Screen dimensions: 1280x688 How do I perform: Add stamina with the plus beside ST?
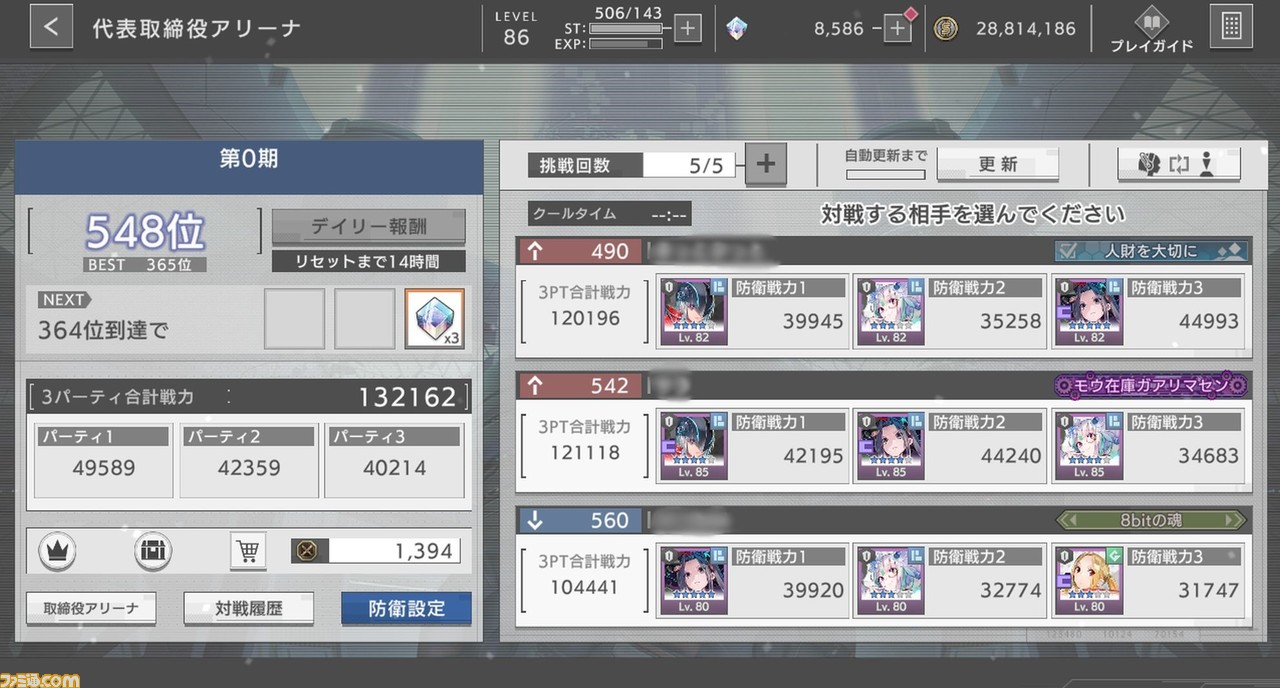(687, 29)
